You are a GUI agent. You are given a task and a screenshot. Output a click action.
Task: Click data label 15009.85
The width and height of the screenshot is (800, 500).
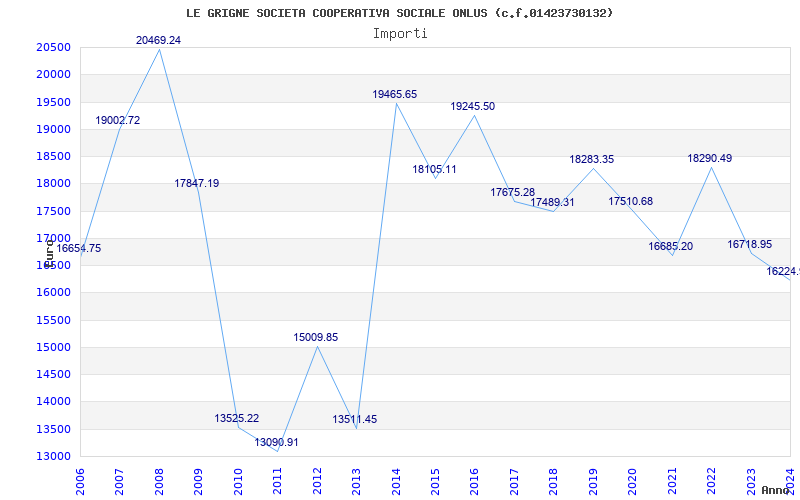pyautogui.click(x=315, y=337)
